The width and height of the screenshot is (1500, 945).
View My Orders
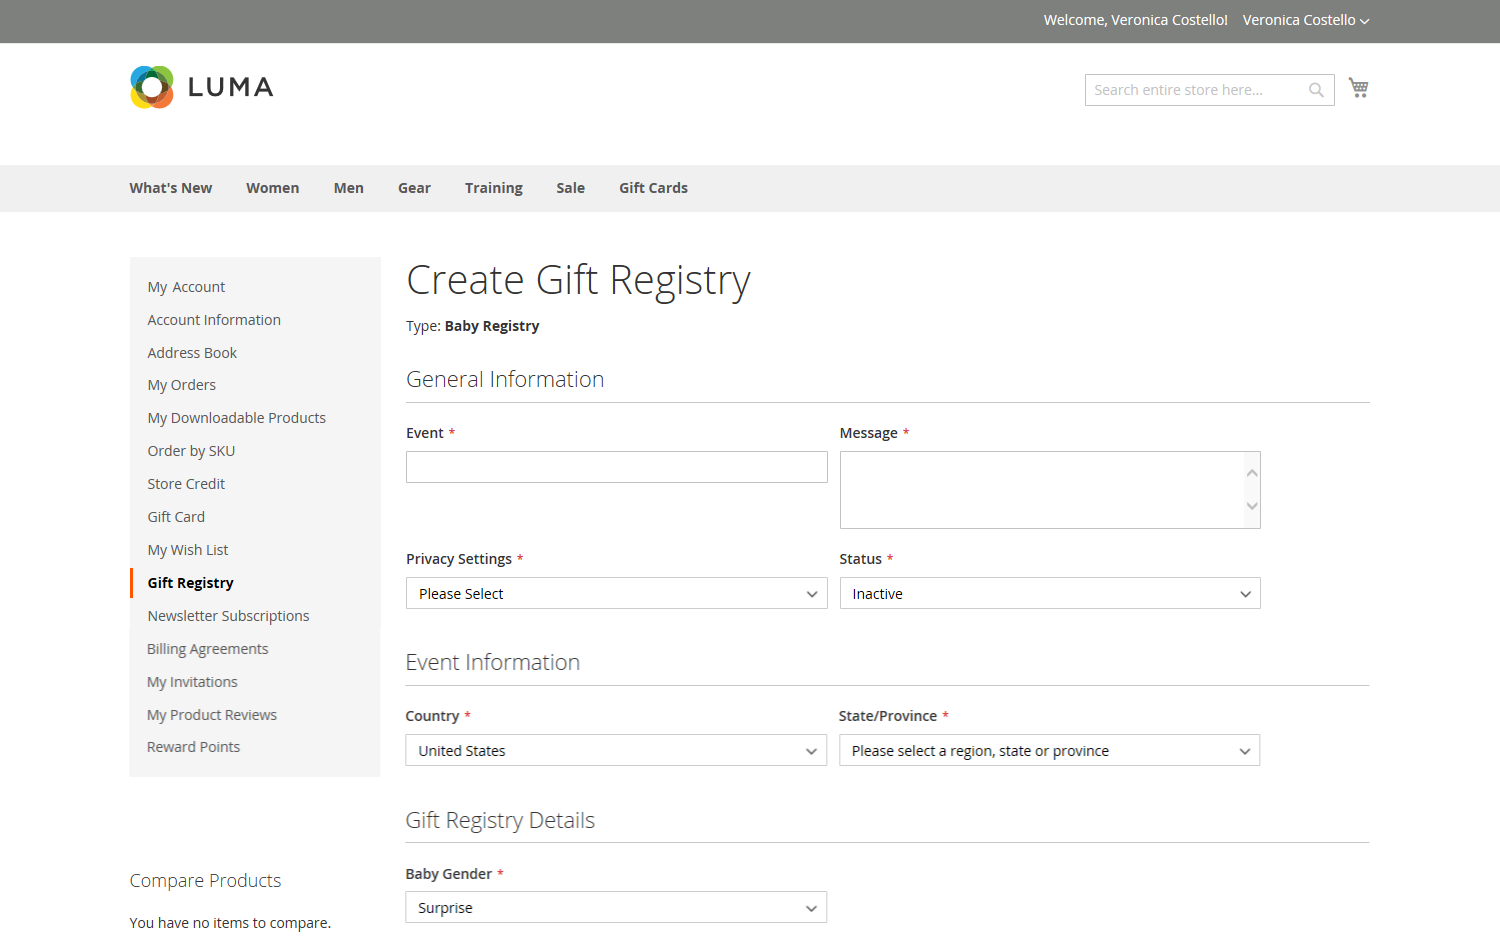tap(181, 384)
